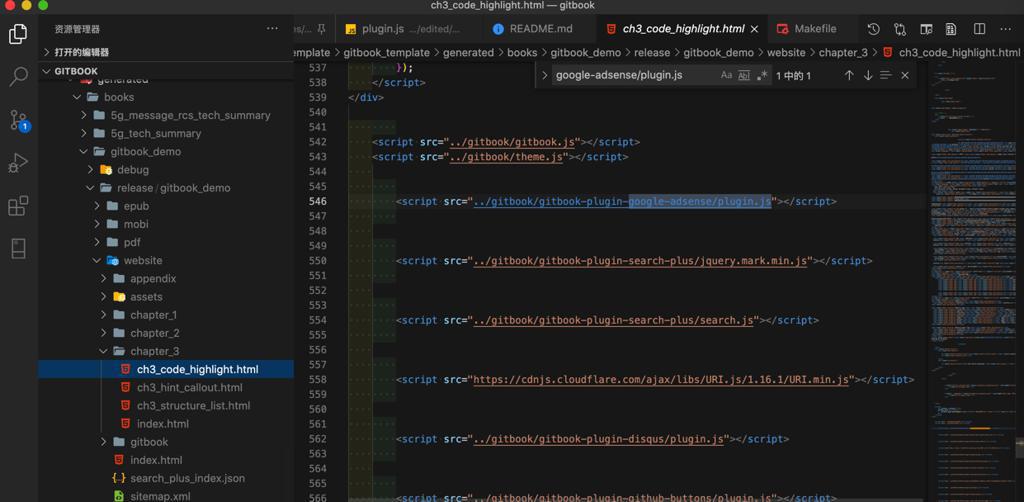Switch to ch3_code_highlight.html editor tab

point(682,29)
